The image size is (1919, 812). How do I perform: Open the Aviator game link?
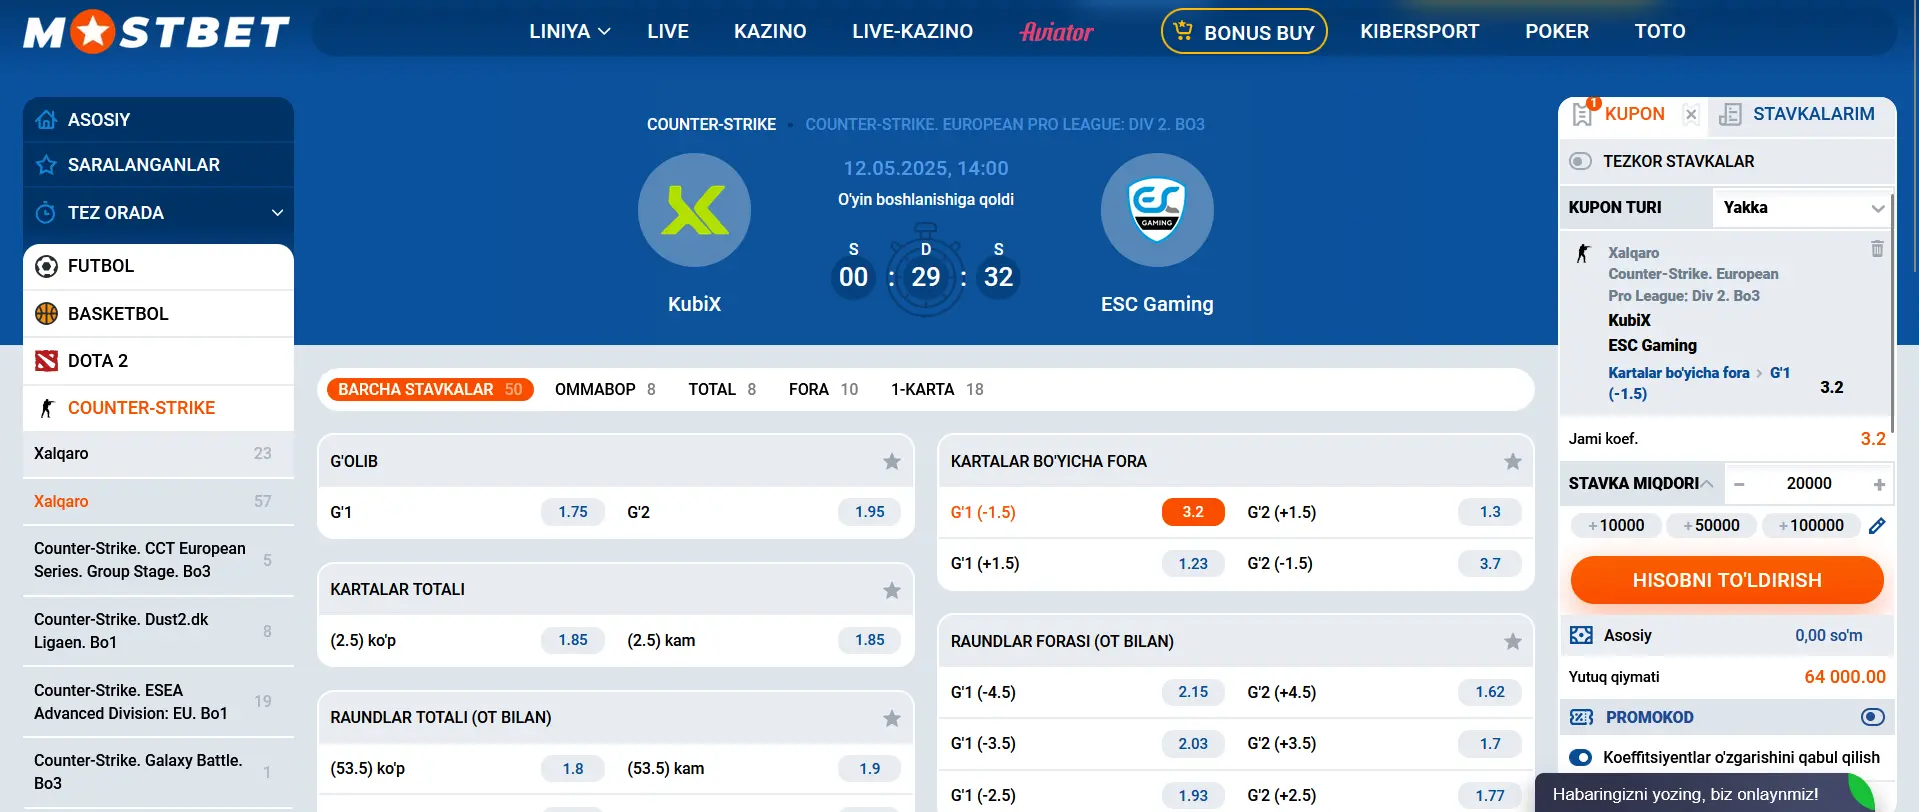1057,32
